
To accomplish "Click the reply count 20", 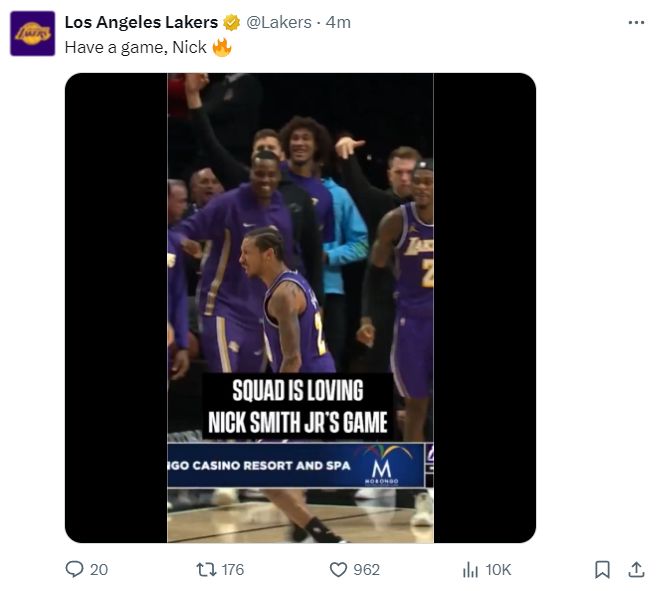I will point(99,569).
